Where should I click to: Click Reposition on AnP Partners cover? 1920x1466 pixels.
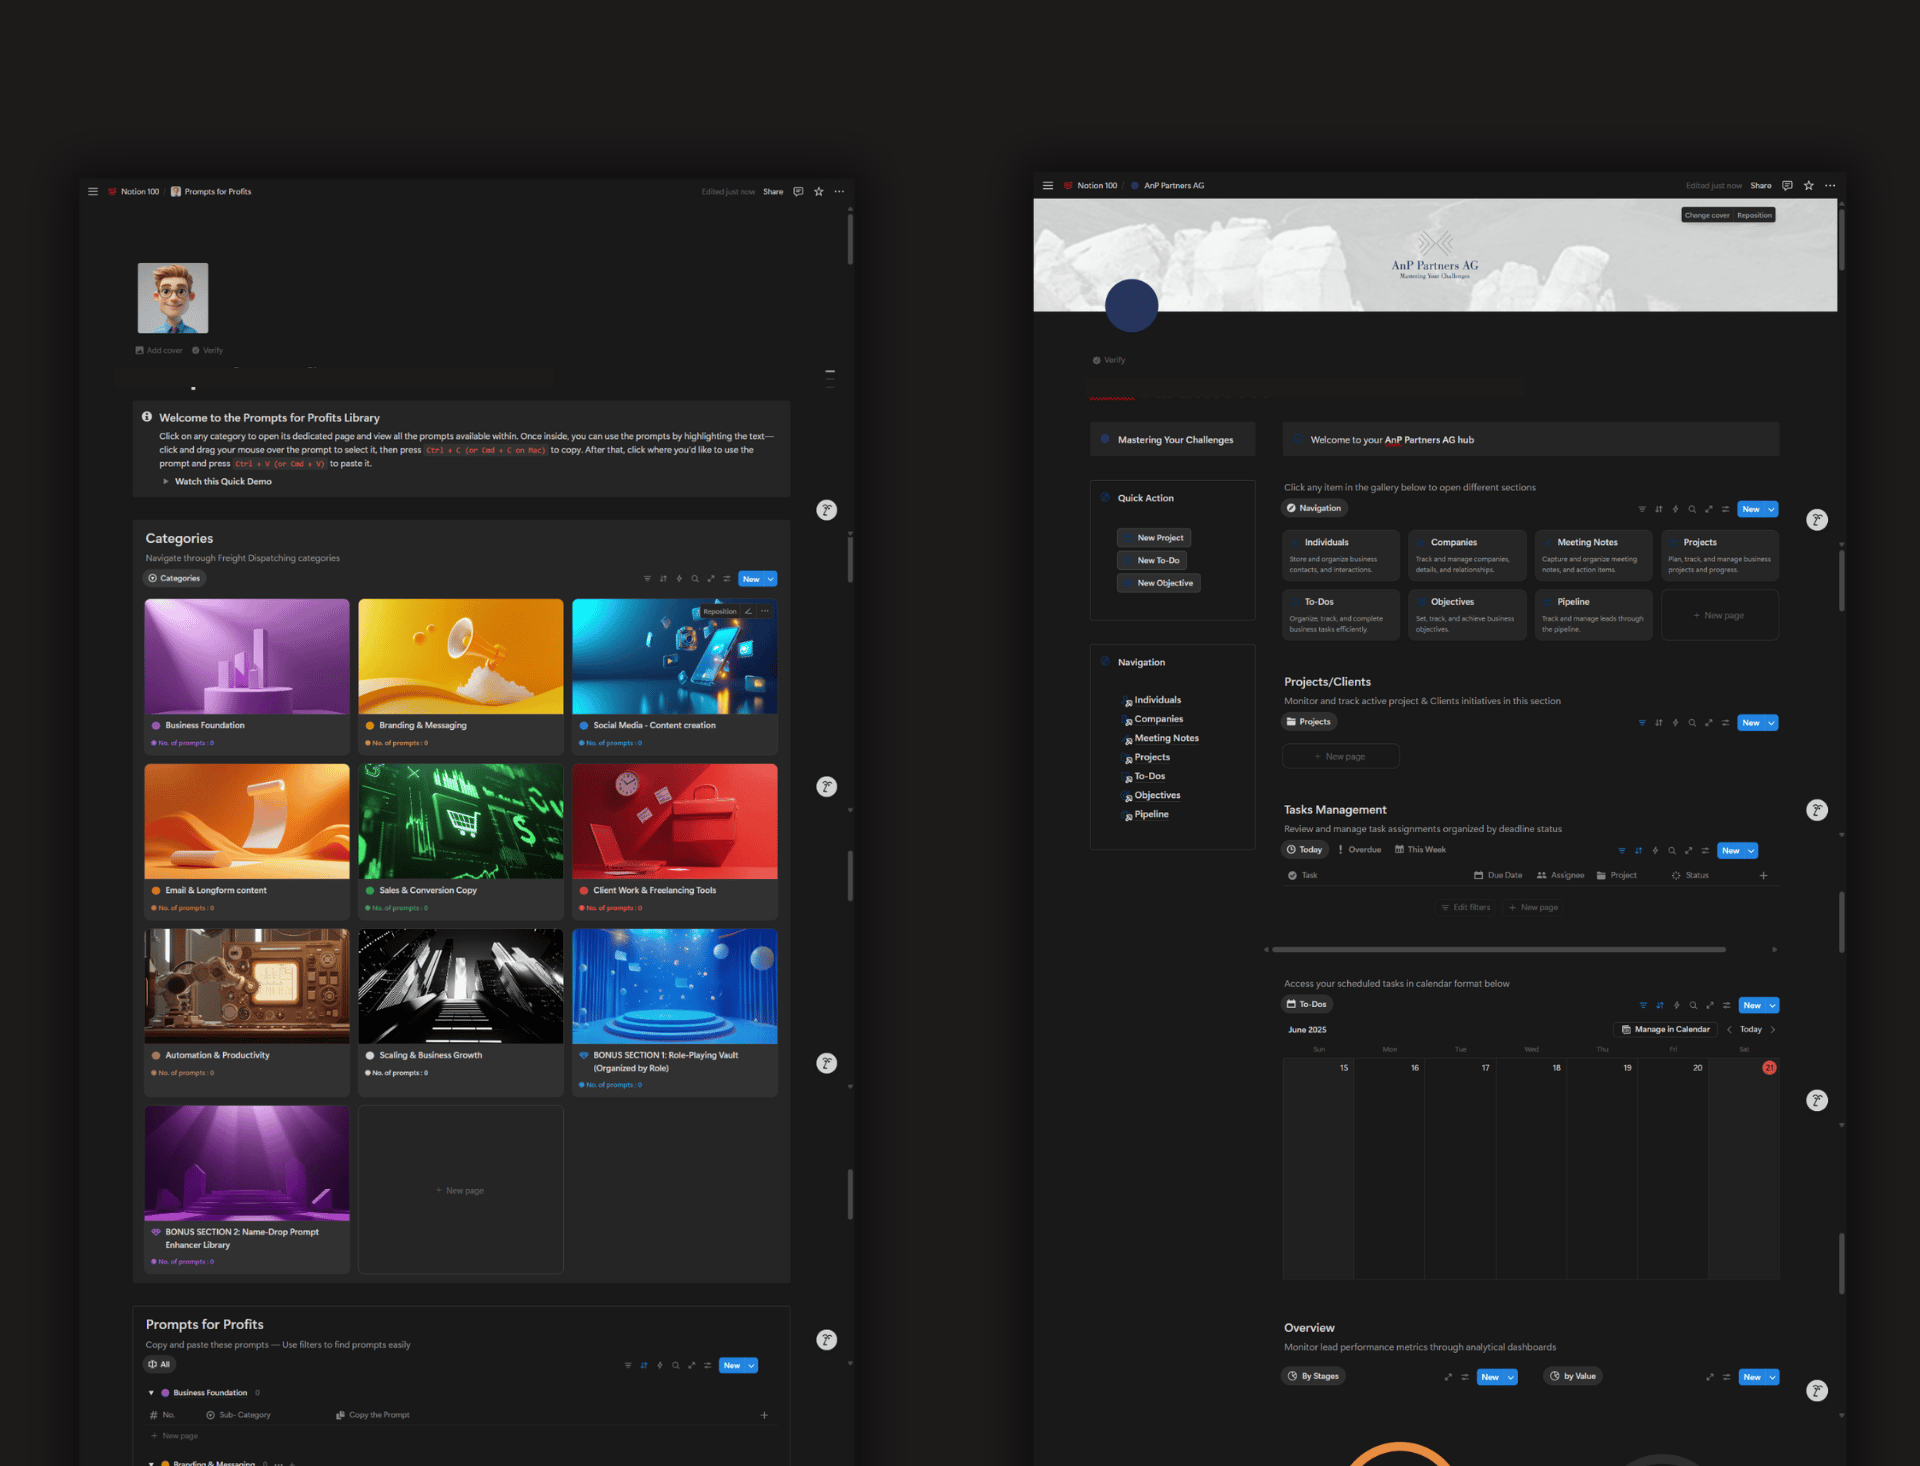(x=1754, y=215)
